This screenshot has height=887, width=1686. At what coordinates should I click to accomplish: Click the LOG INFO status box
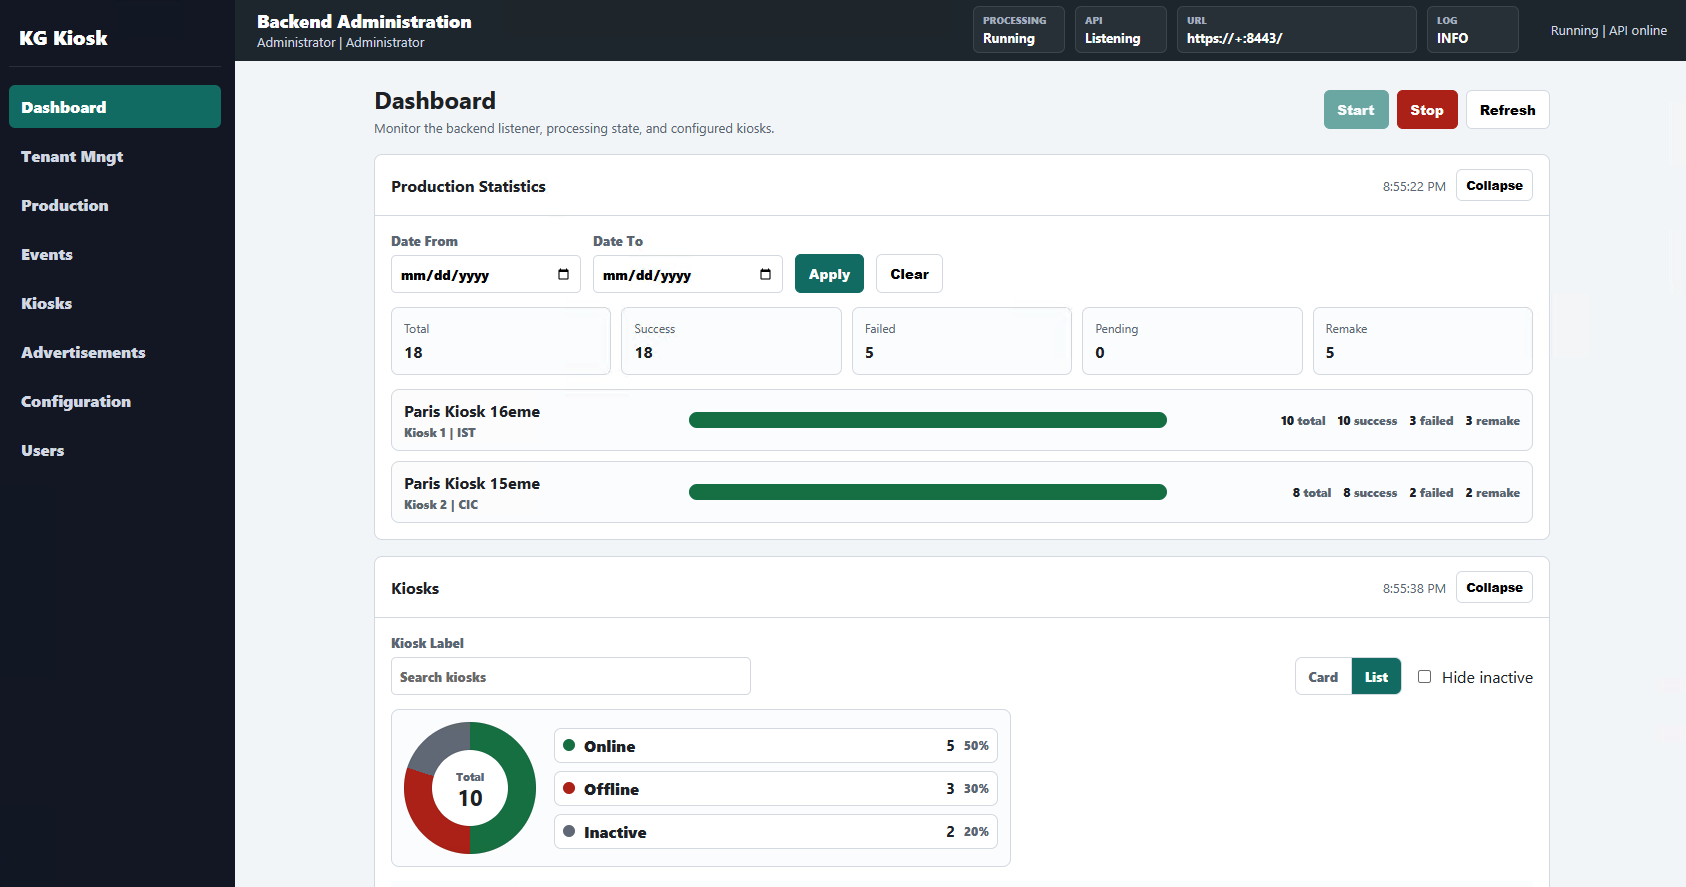pos(1473,29)
